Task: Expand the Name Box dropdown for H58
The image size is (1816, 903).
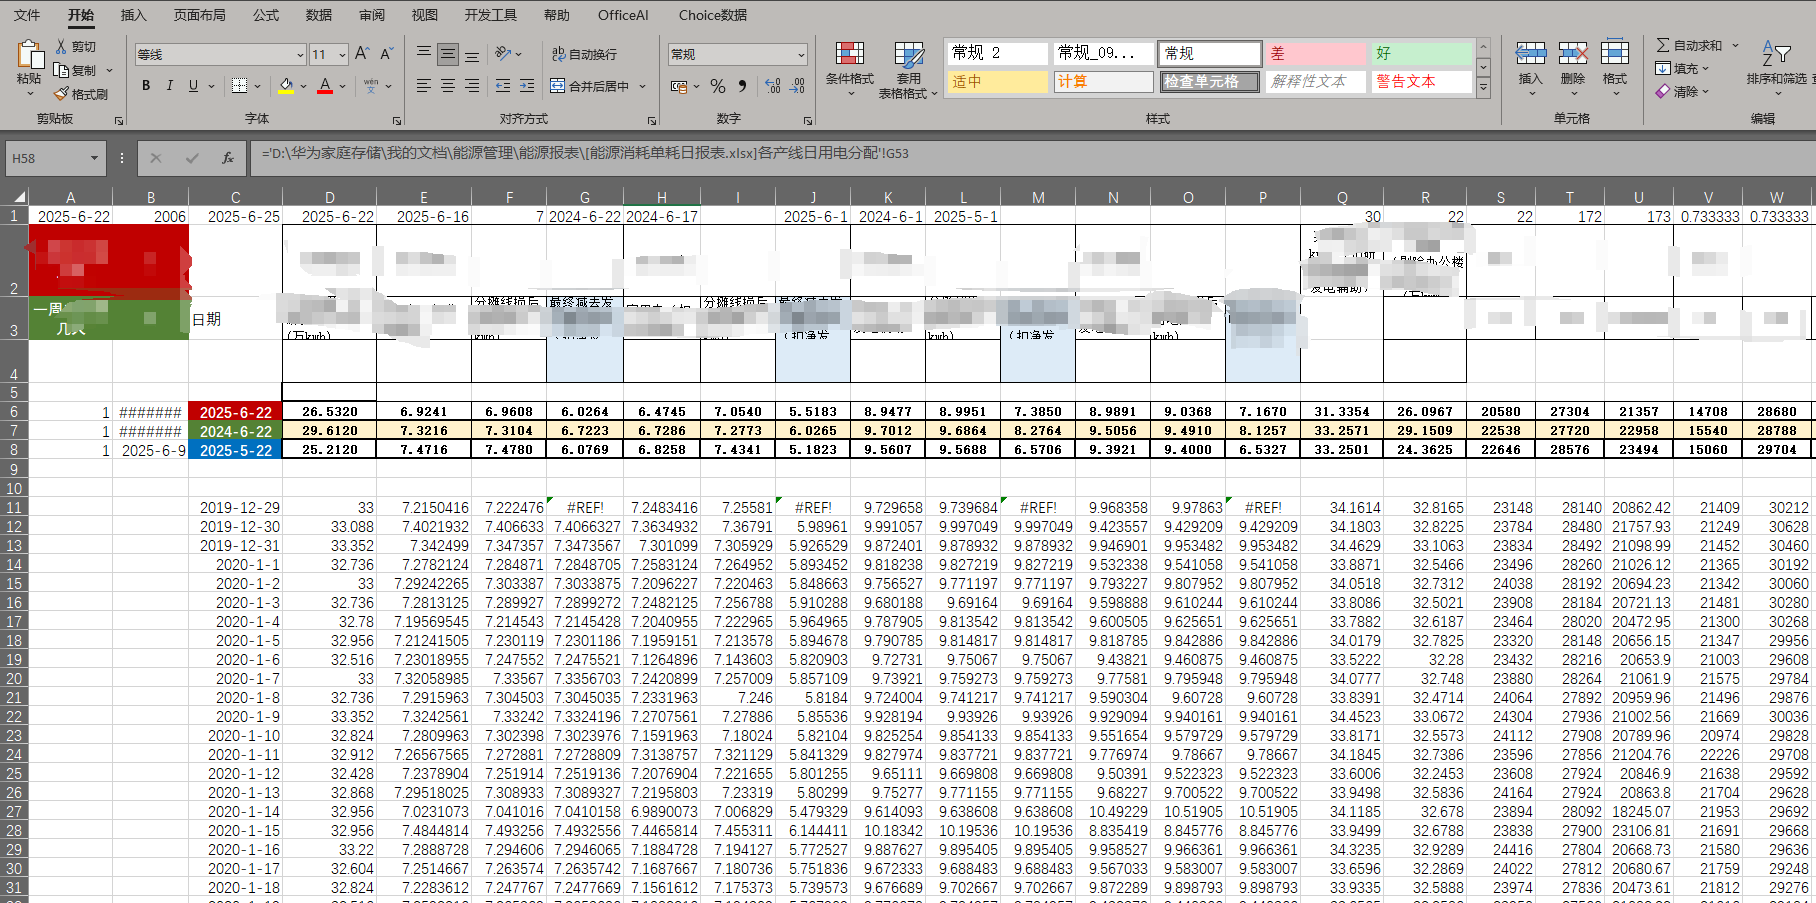Action: click(x=94, y=158)
